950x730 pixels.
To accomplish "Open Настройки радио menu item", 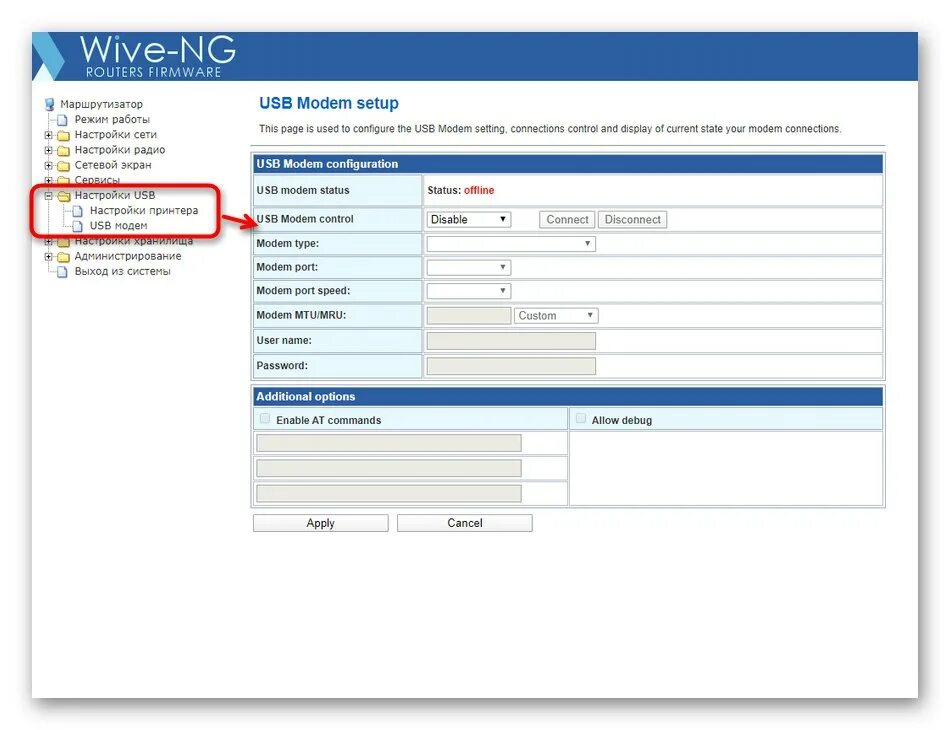I will 120,150.
